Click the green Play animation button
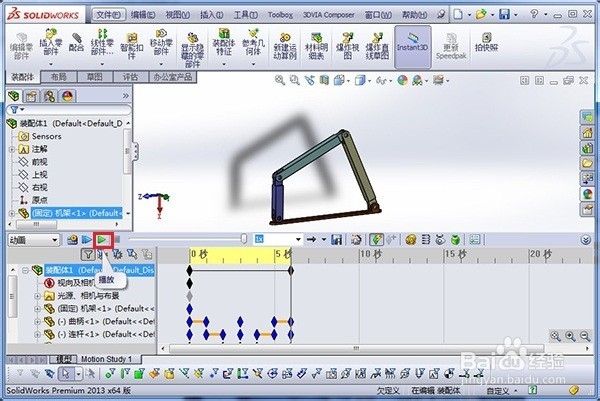 [102, 240]
